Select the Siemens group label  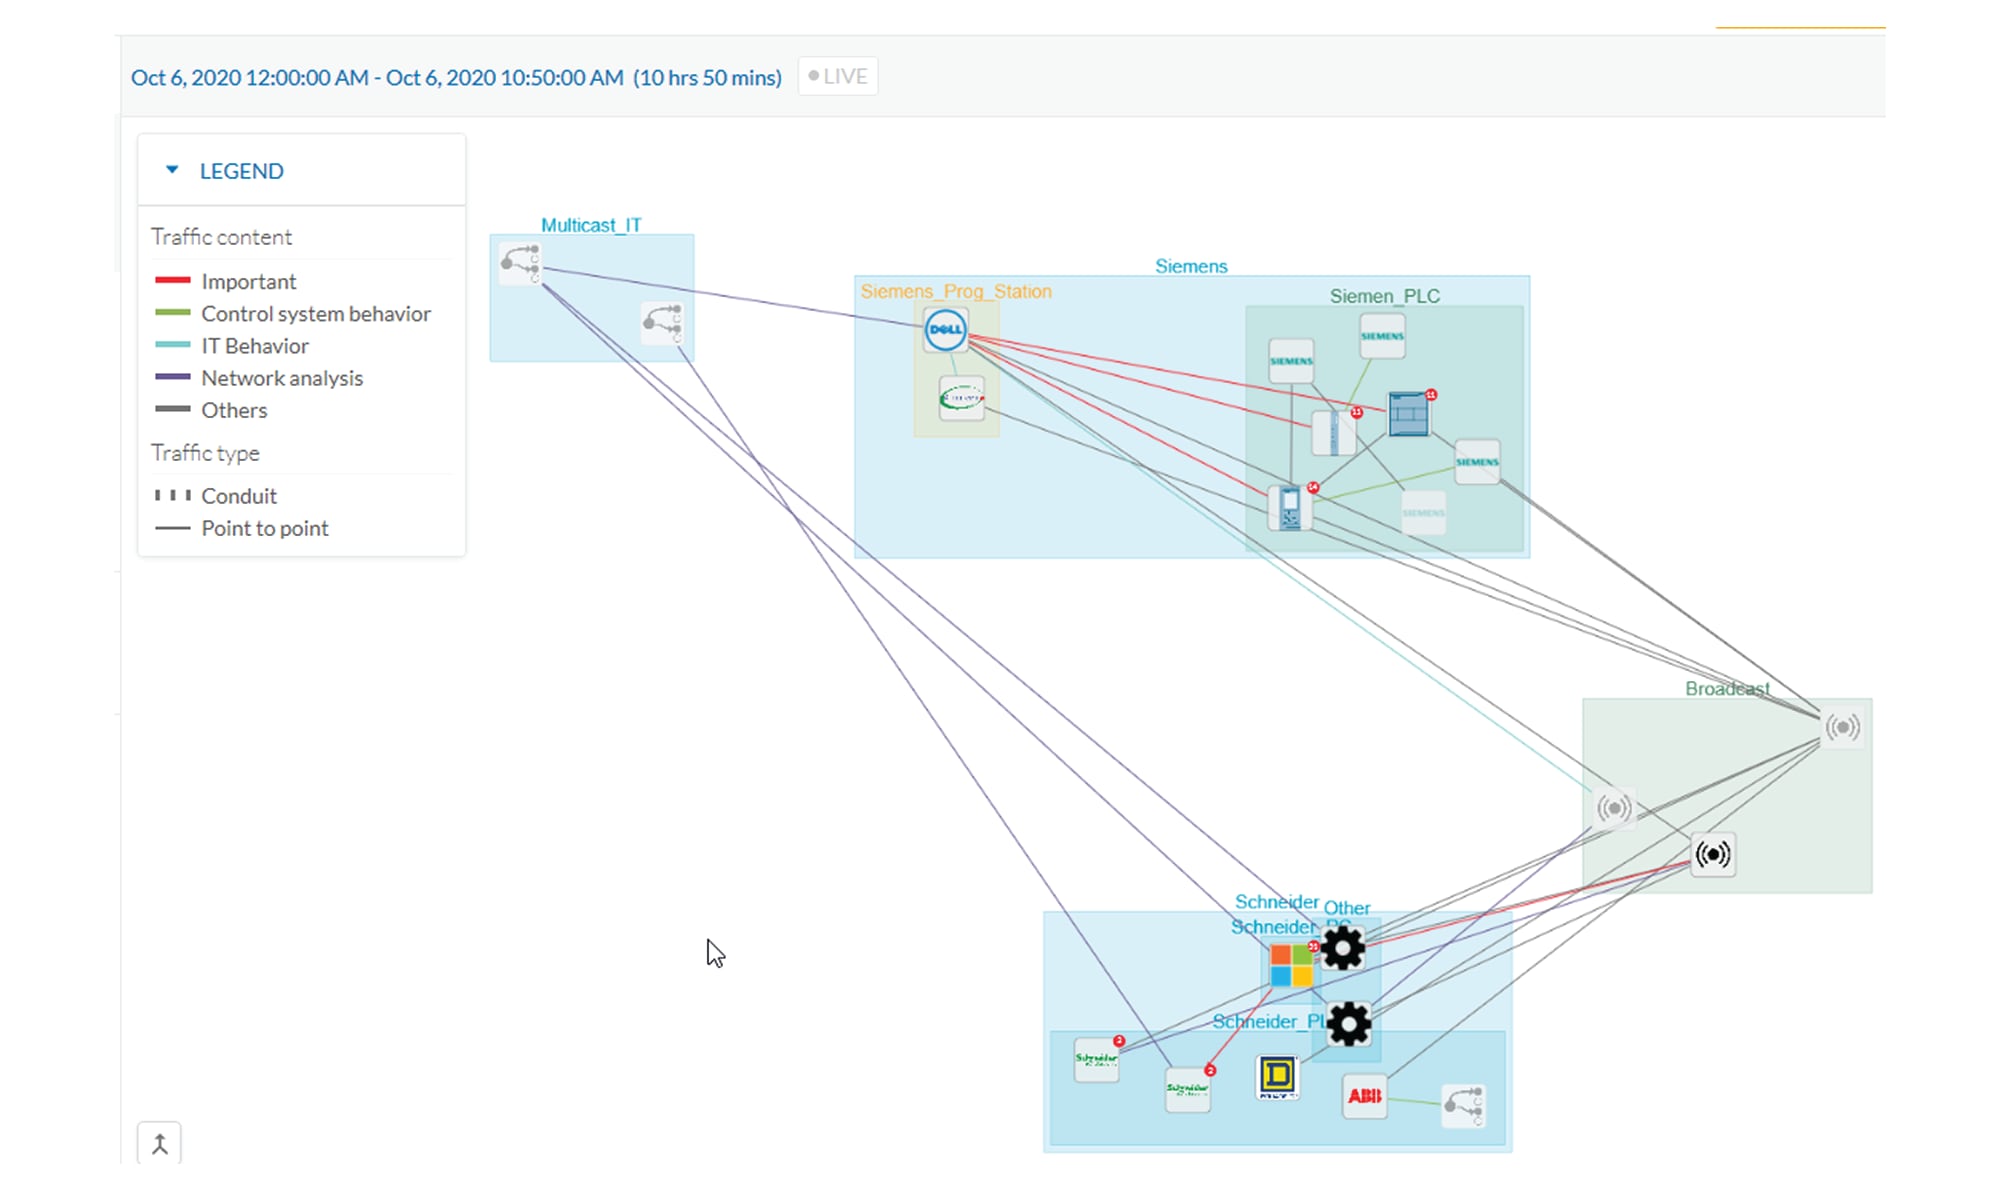1191,266
